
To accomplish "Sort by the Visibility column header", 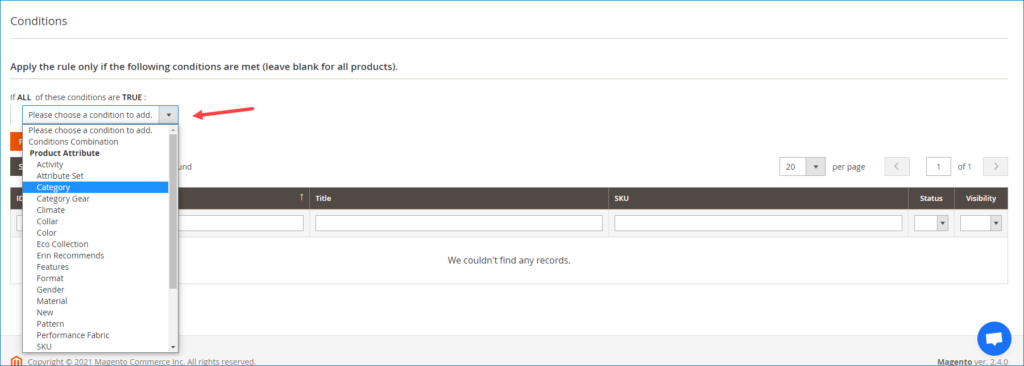I will (x=981, y=198).
